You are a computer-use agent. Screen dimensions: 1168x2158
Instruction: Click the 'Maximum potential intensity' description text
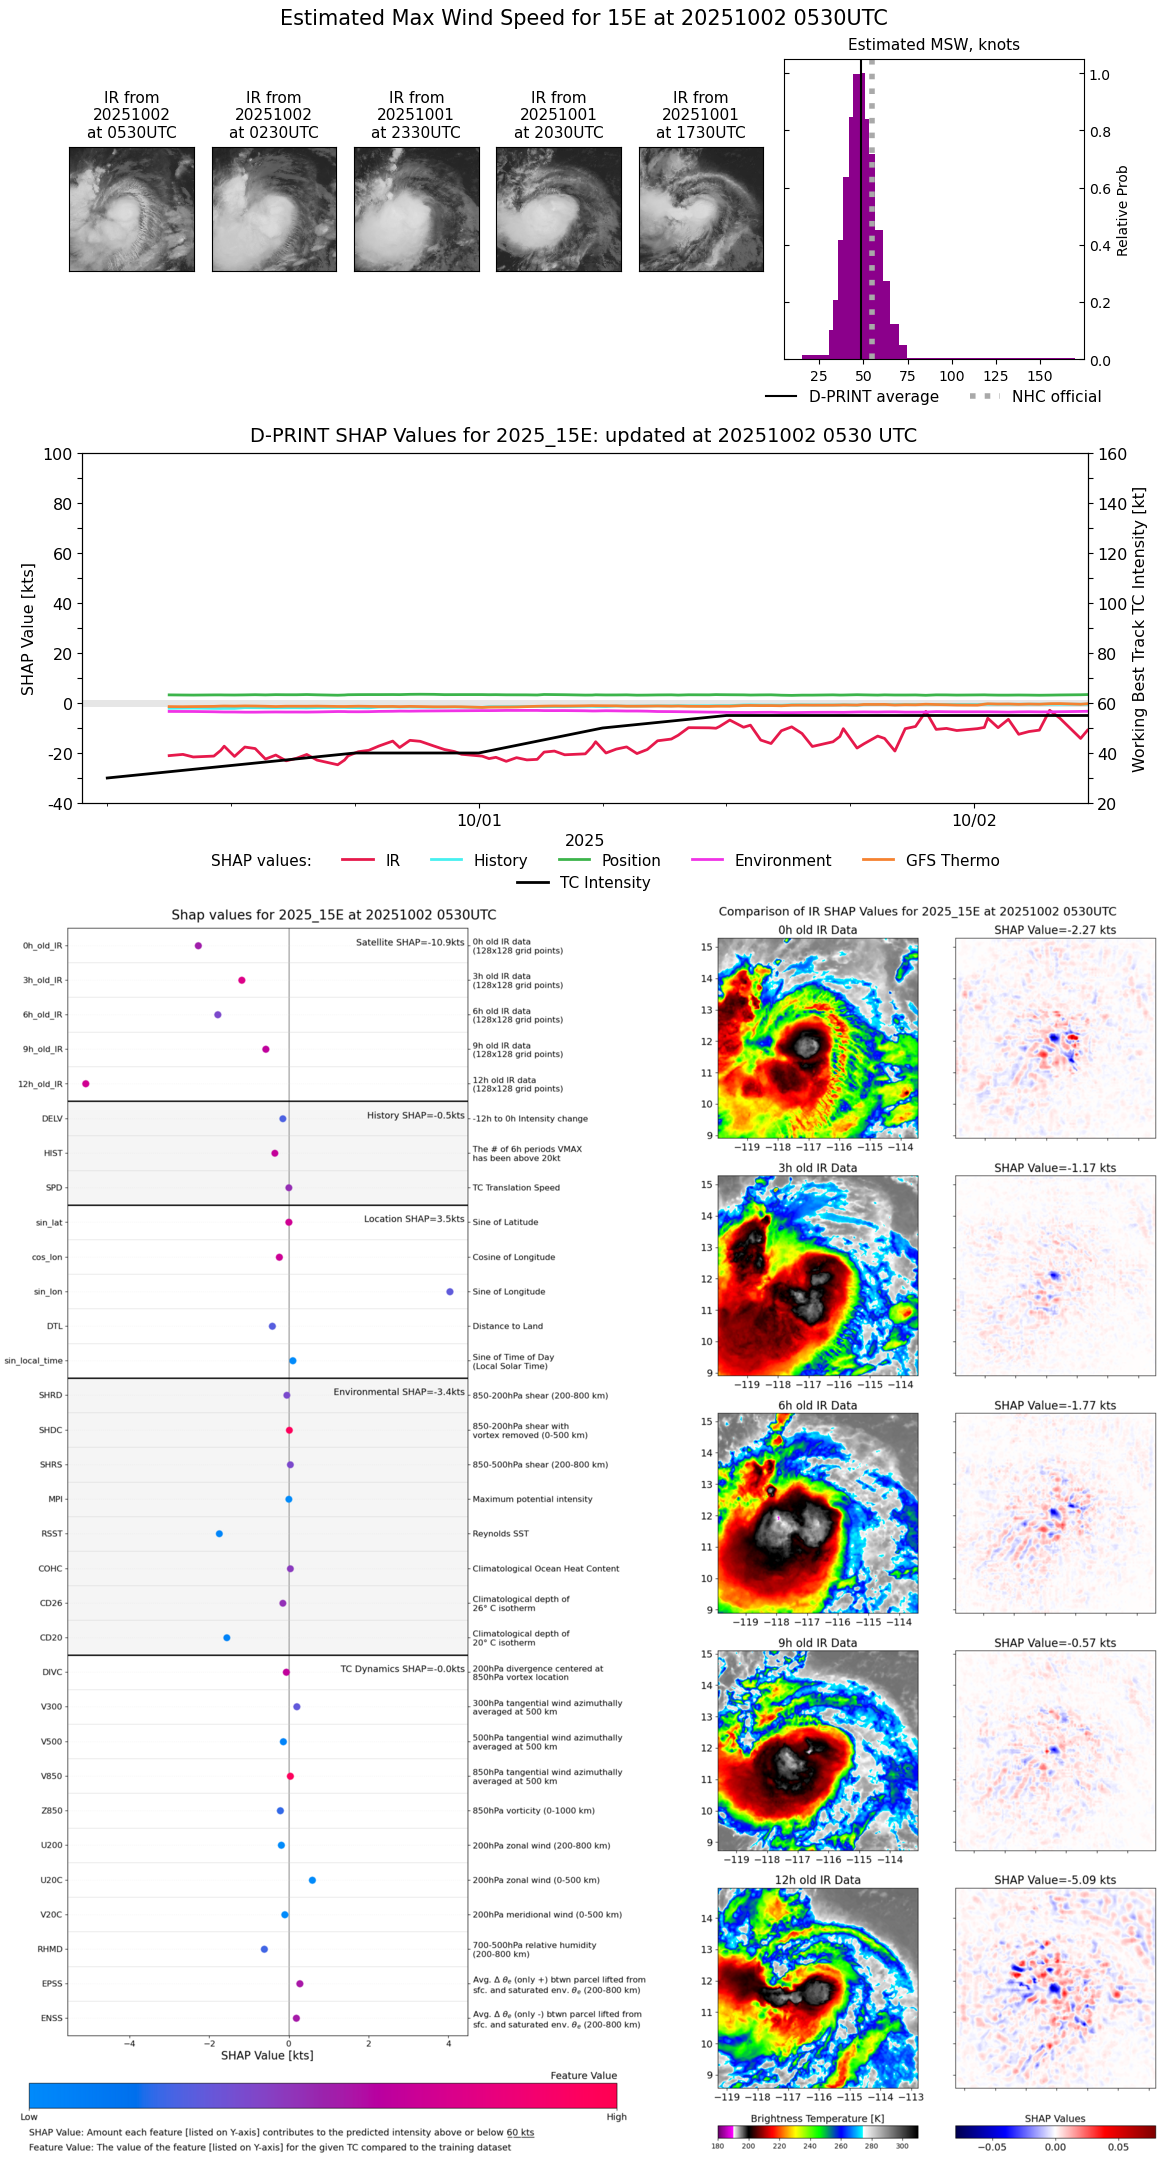(533, 1499)
